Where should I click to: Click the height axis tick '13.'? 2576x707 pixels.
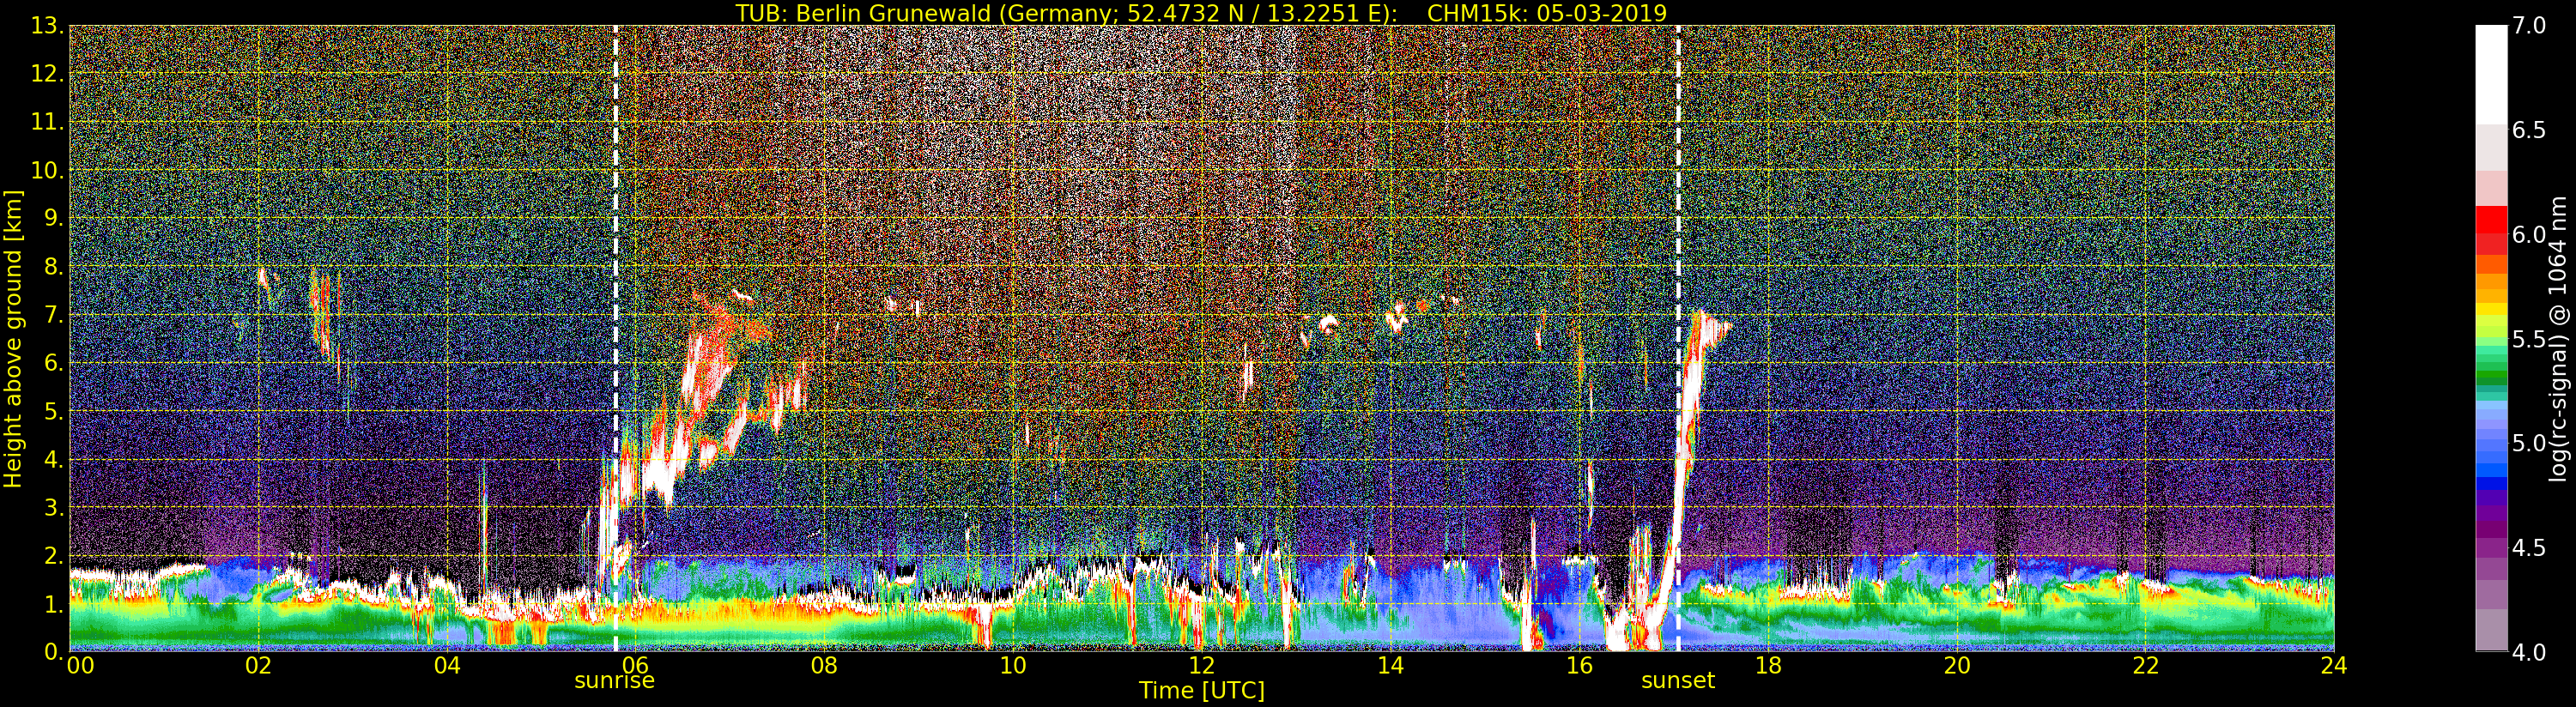coord(46,26)
